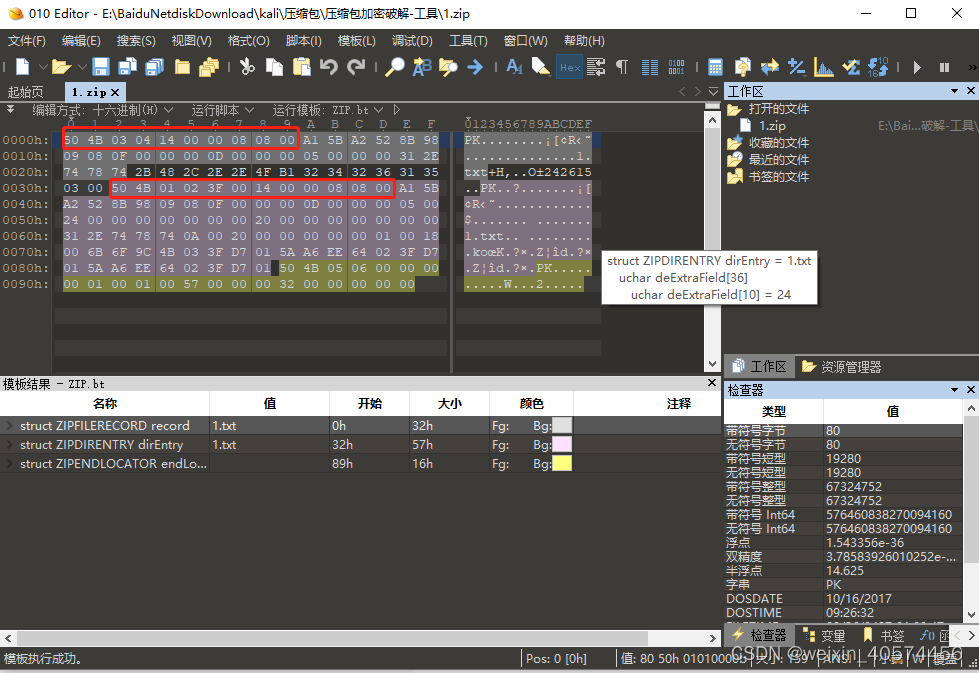The height and width of the screenshot is (673, 979).
Task: Expand struct ZIPDIRENTRY dirEntry row
Action: click(x=9, y=445)
